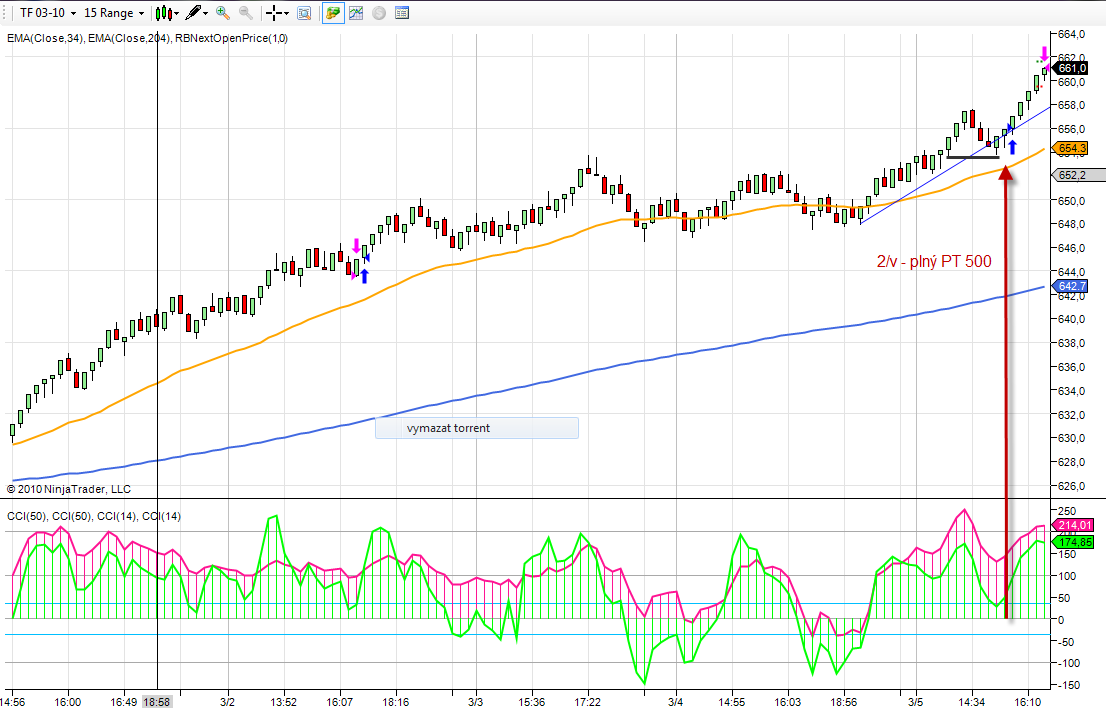This screenshot has height=714, width=1106.
Task: Click the 3/3 date axis label
Action: pyautogui.click(x=476, y=702)
